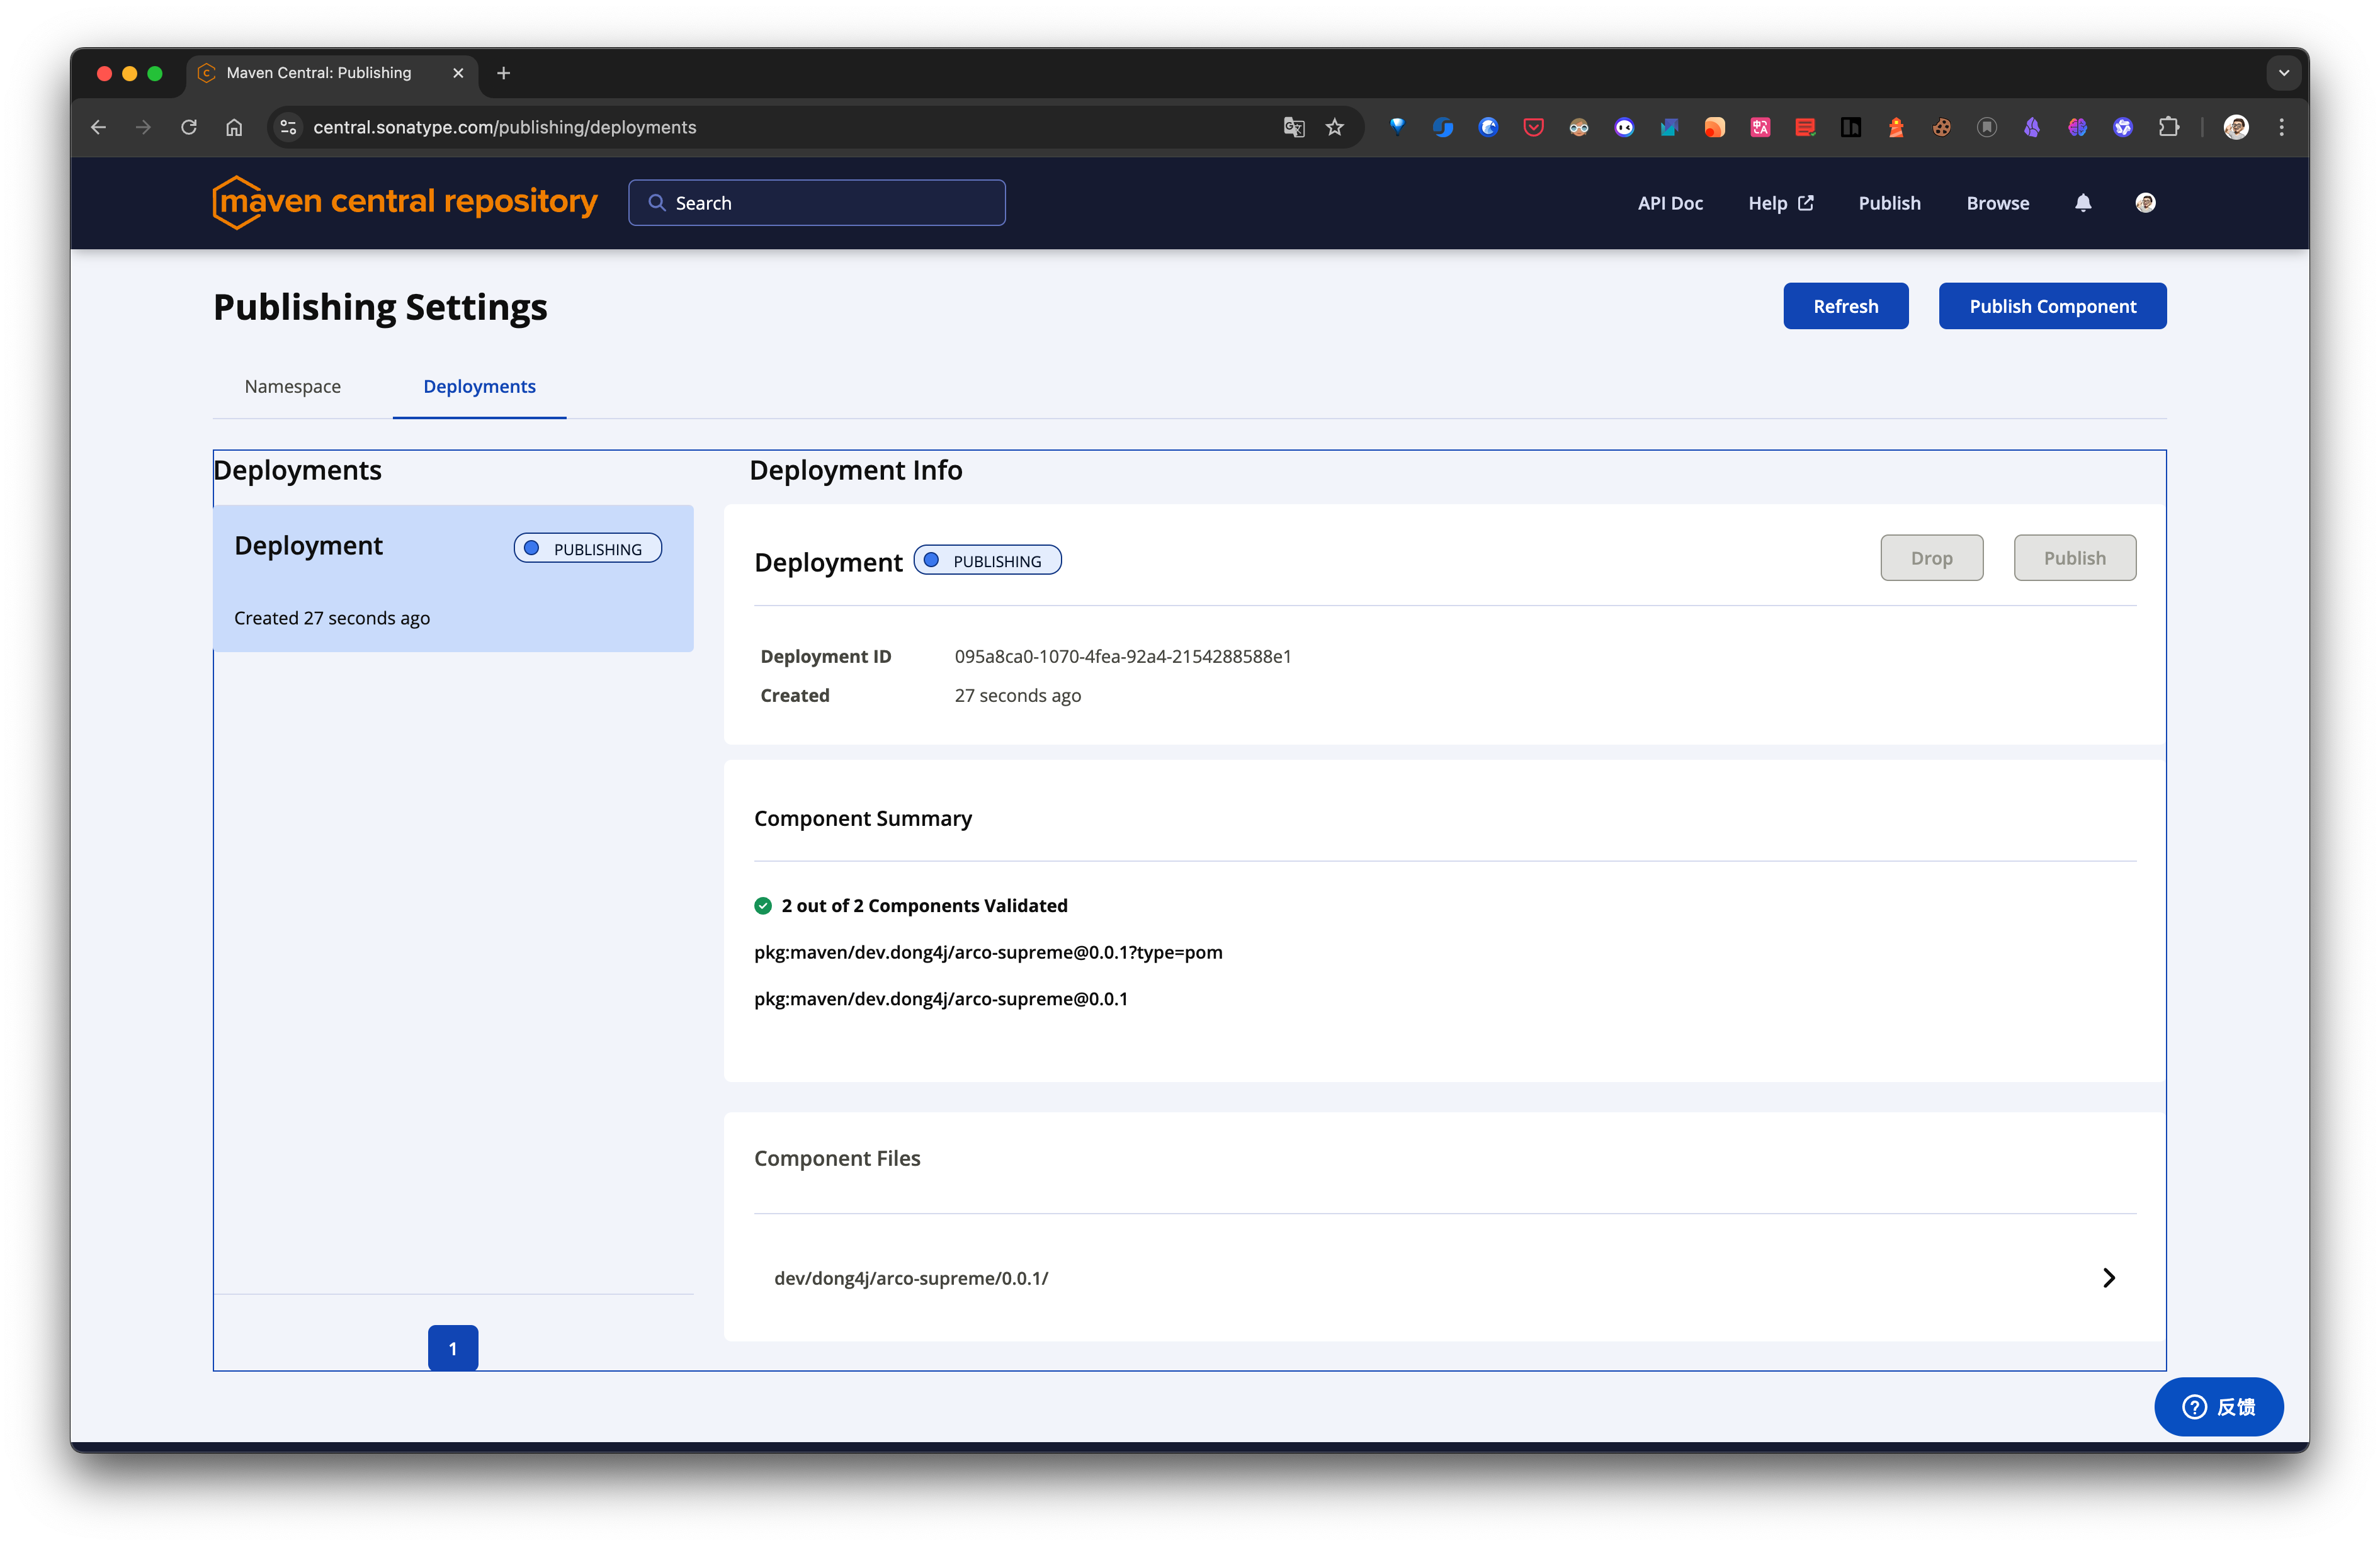This screenshot has width=2380, height=1546.
Task: Open the Help link in navigation
Action: [x=1781, y=203]
